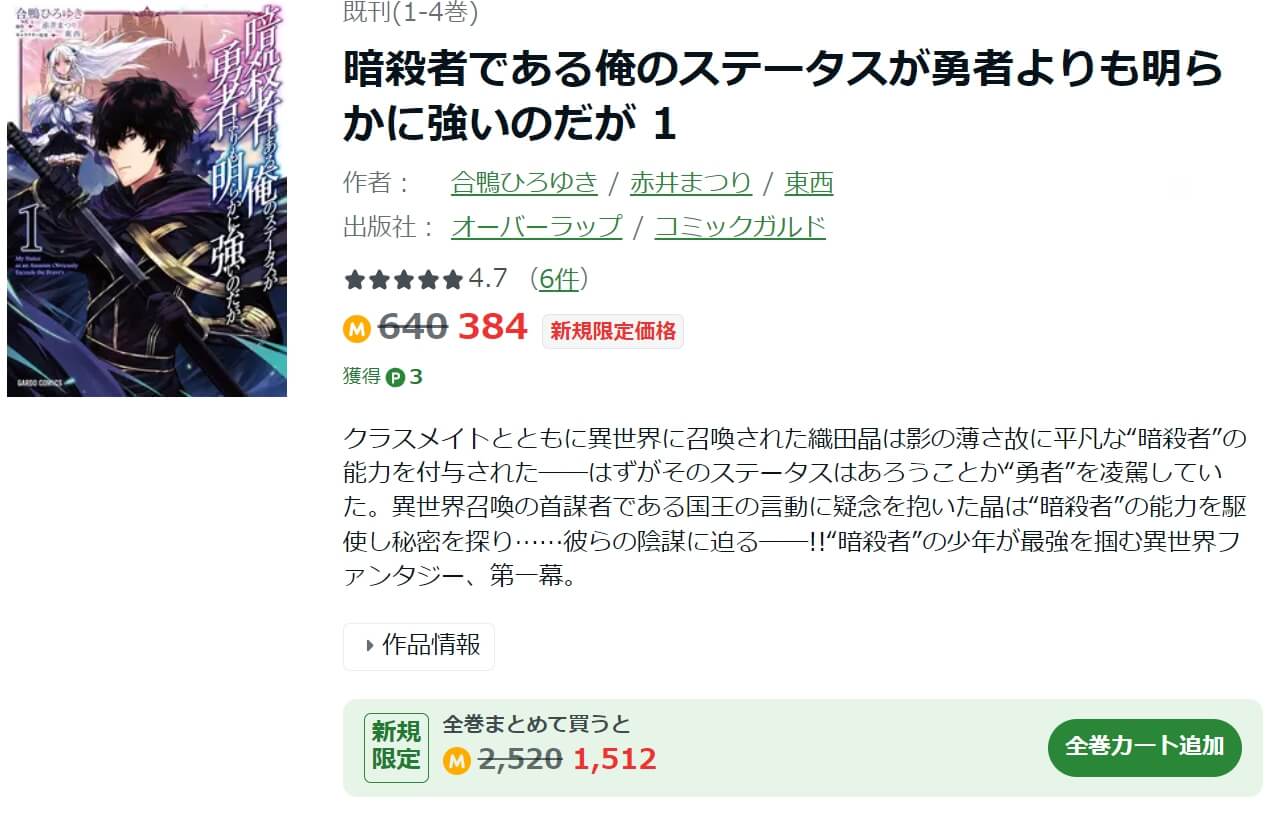Screen dimensions: 1272x816
Task: Click the 既刊(1-4巻) volume label
Action: (x=410, y=12)
